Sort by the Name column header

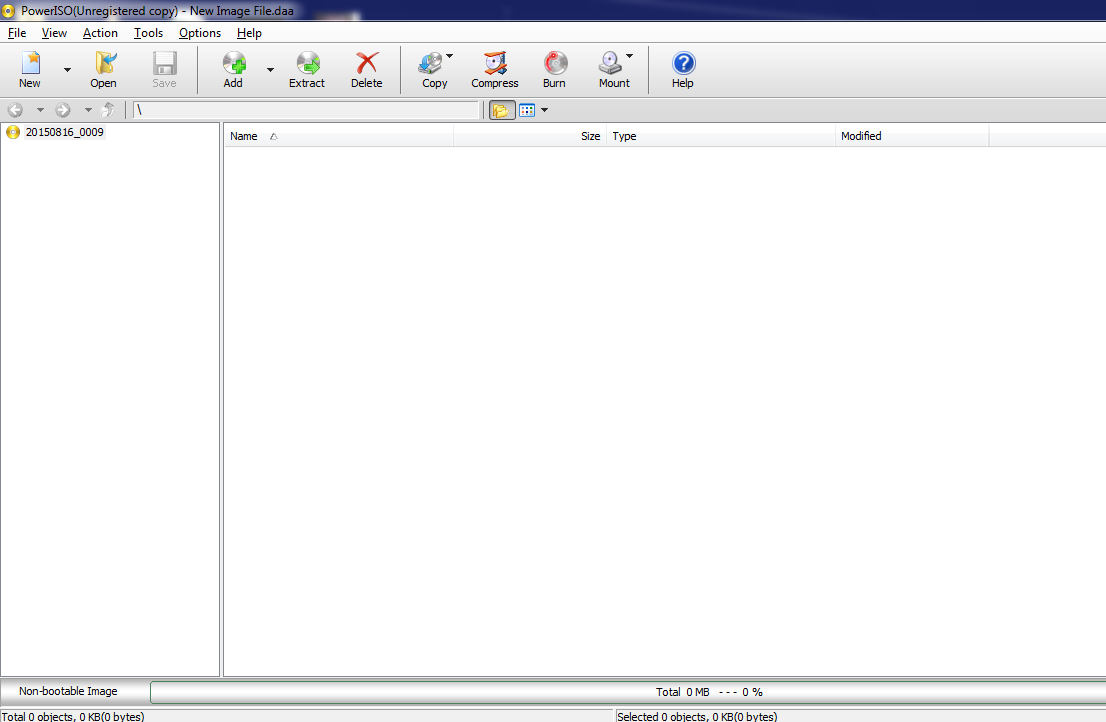(339, 136)
